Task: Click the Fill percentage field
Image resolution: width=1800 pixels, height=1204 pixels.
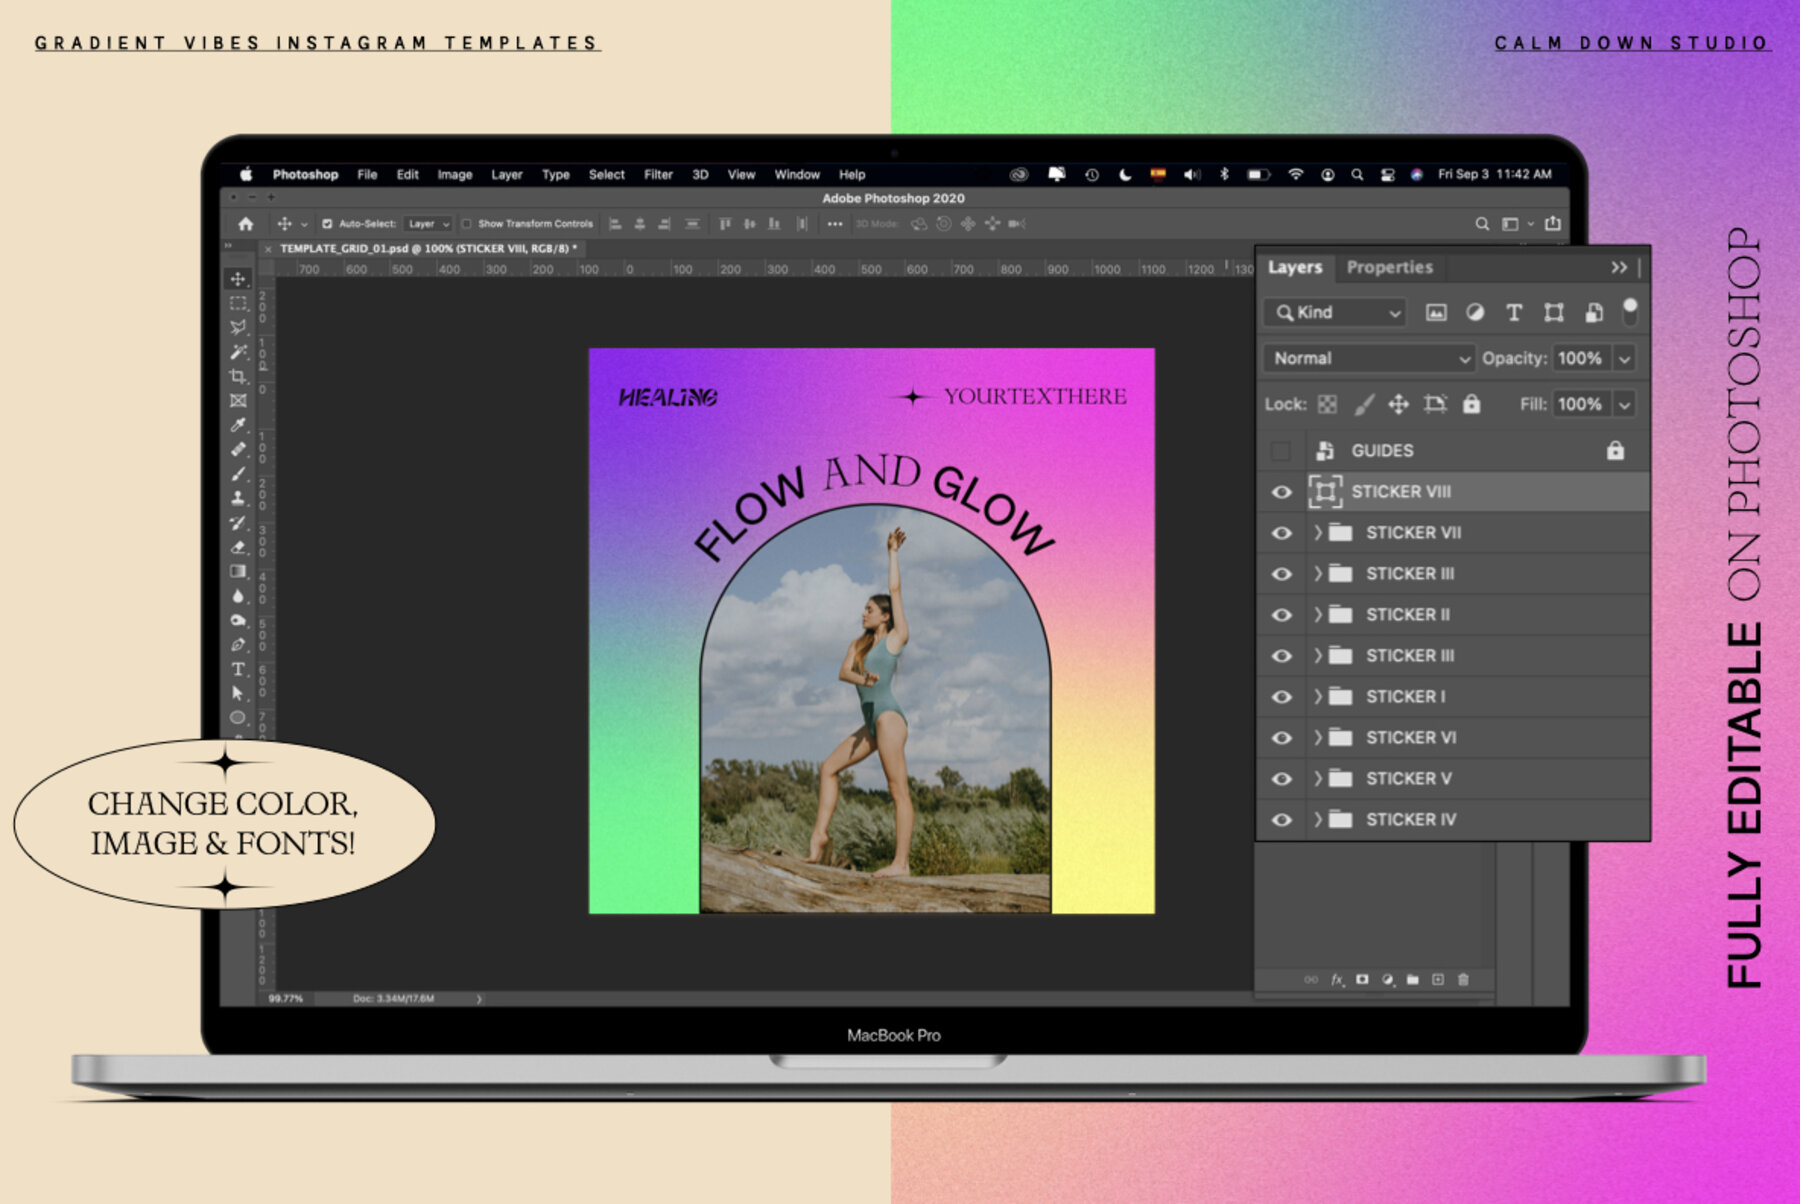Action: [x=1579, y=404]
